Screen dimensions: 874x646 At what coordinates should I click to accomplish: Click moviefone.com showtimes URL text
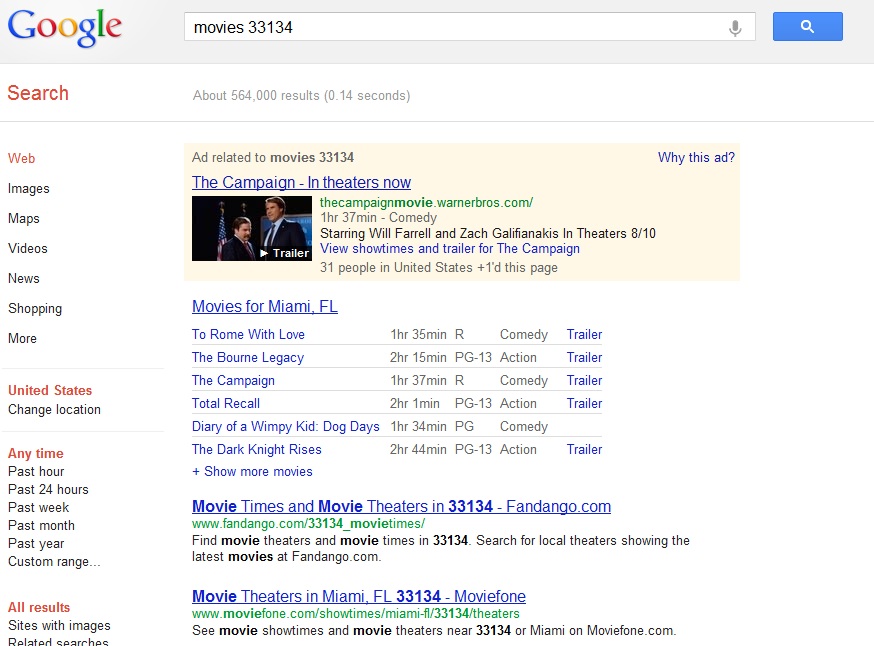coord(356,614)
